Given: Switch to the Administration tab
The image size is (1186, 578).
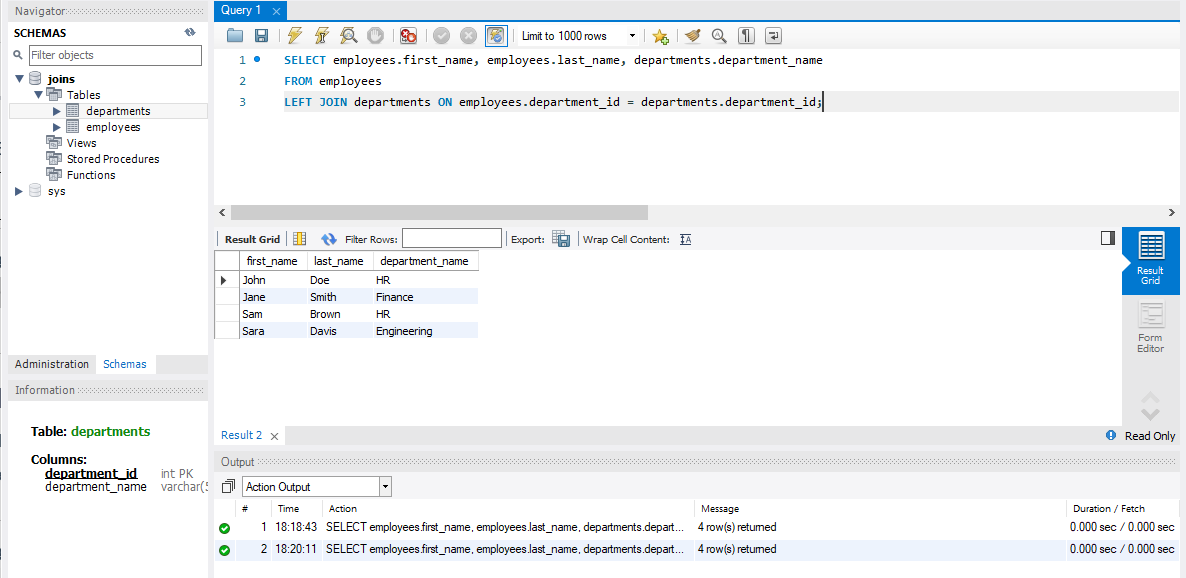Looking at the screenshot, I should pyautogui.click(x=51, y=364).
